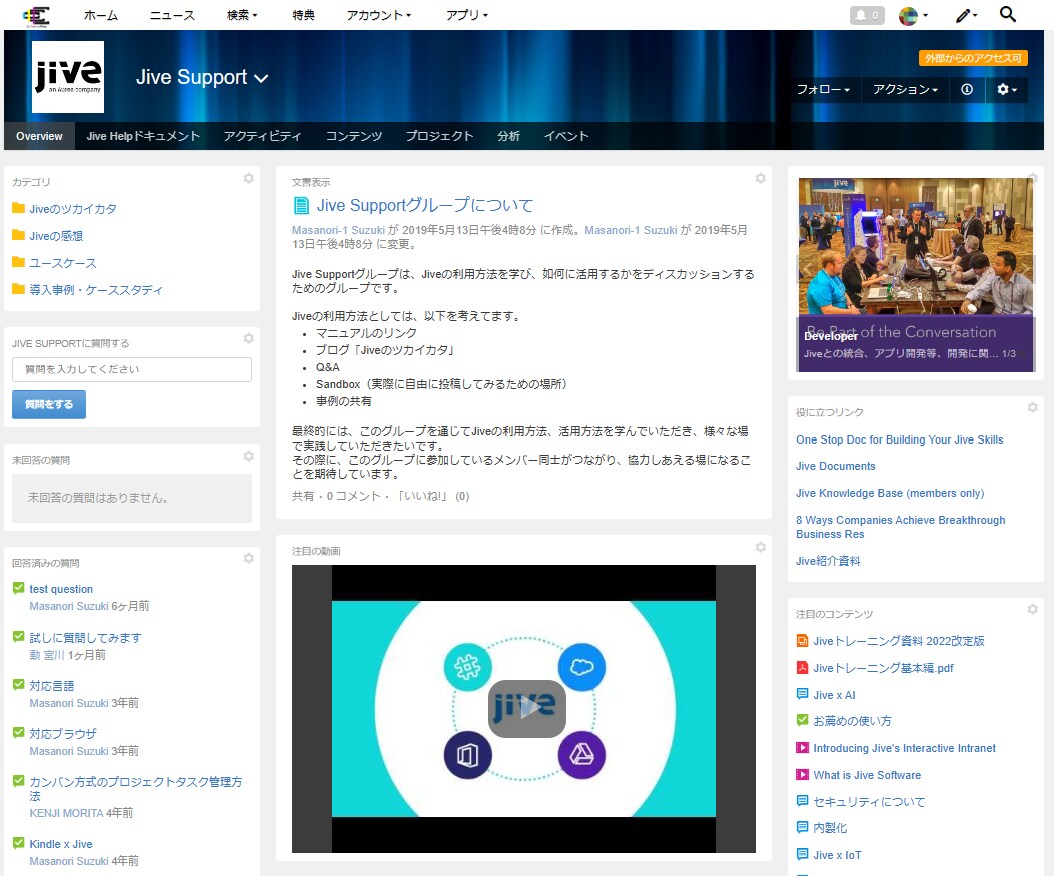The width and height of the screenshot is (1054, 876).
Task: Click the folder icon for ユースケース
Action: click(x=18, y=262)
